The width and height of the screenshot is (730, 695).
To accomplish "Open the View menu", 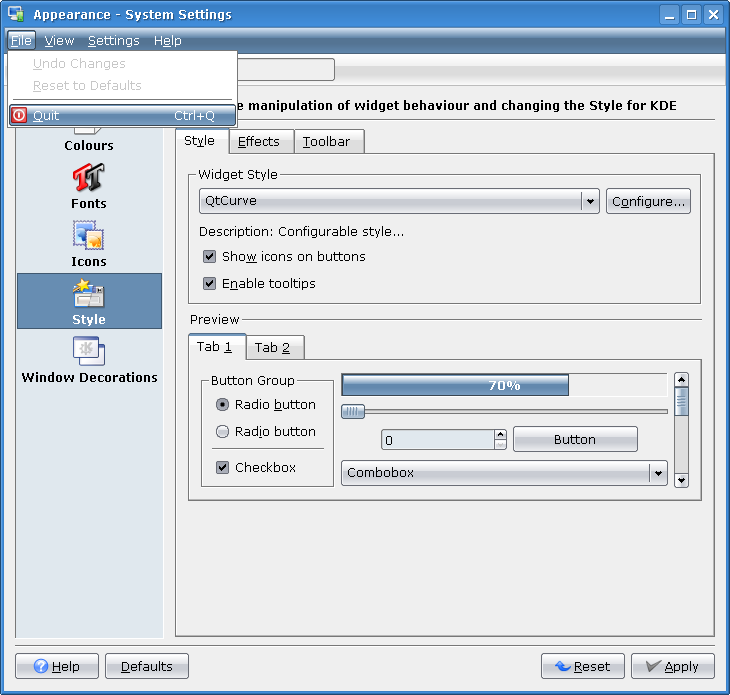I will point(59,41).
